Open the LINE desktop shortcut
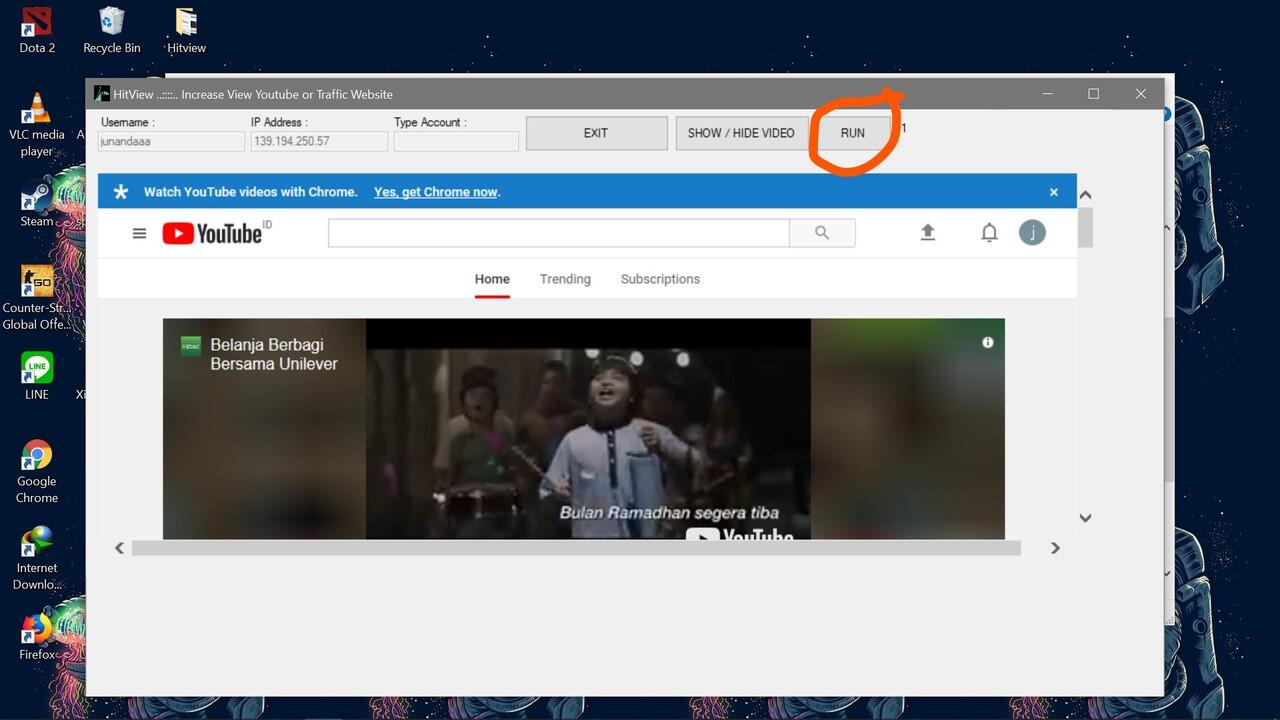 [37, 376]
